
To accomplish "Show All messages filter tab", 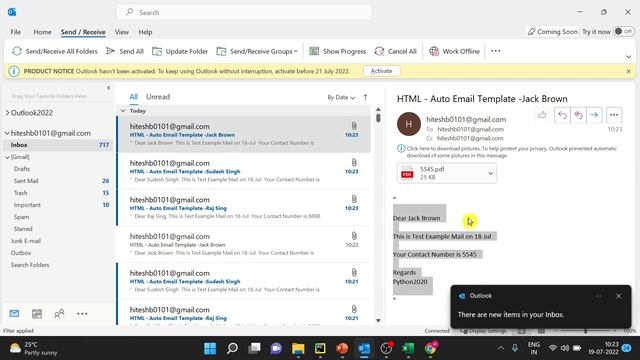I will pos(133,97).
